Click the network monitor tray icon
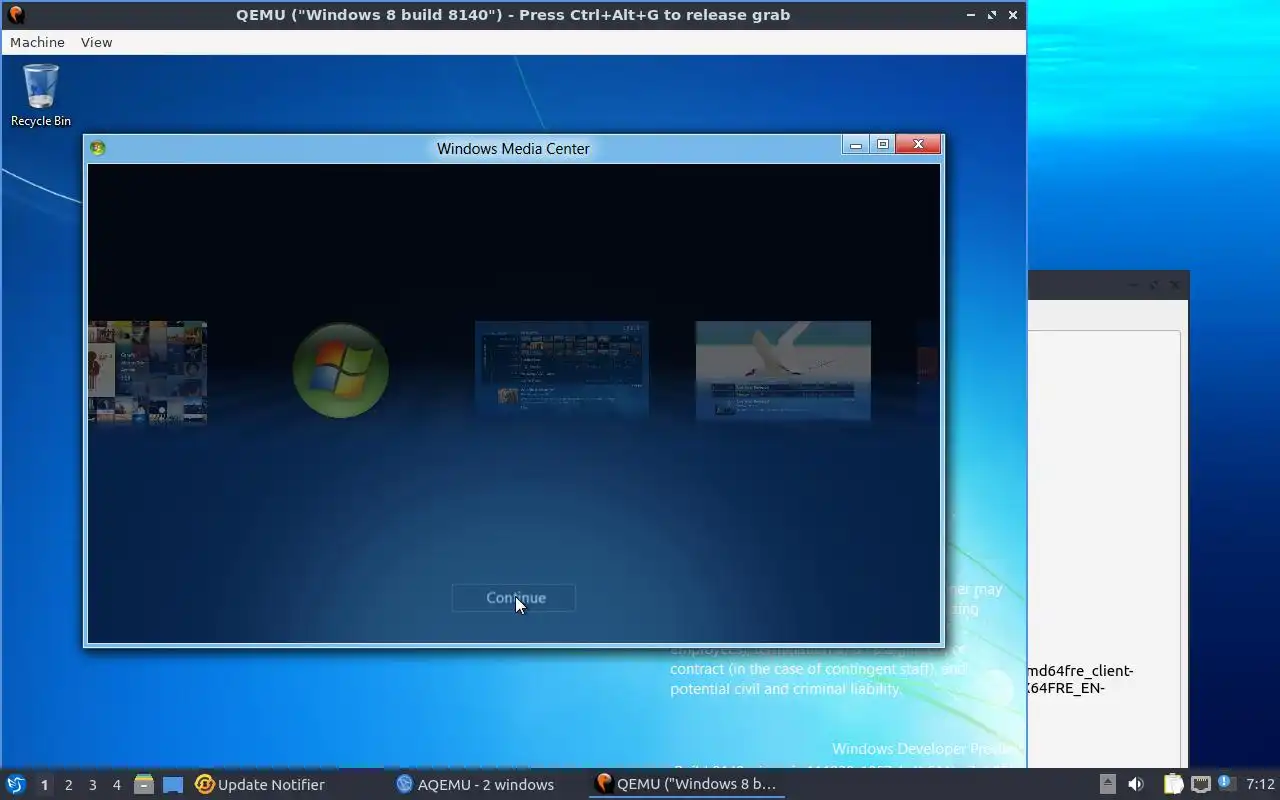This screenshot has width=1280, height=800. (1201, 784)
